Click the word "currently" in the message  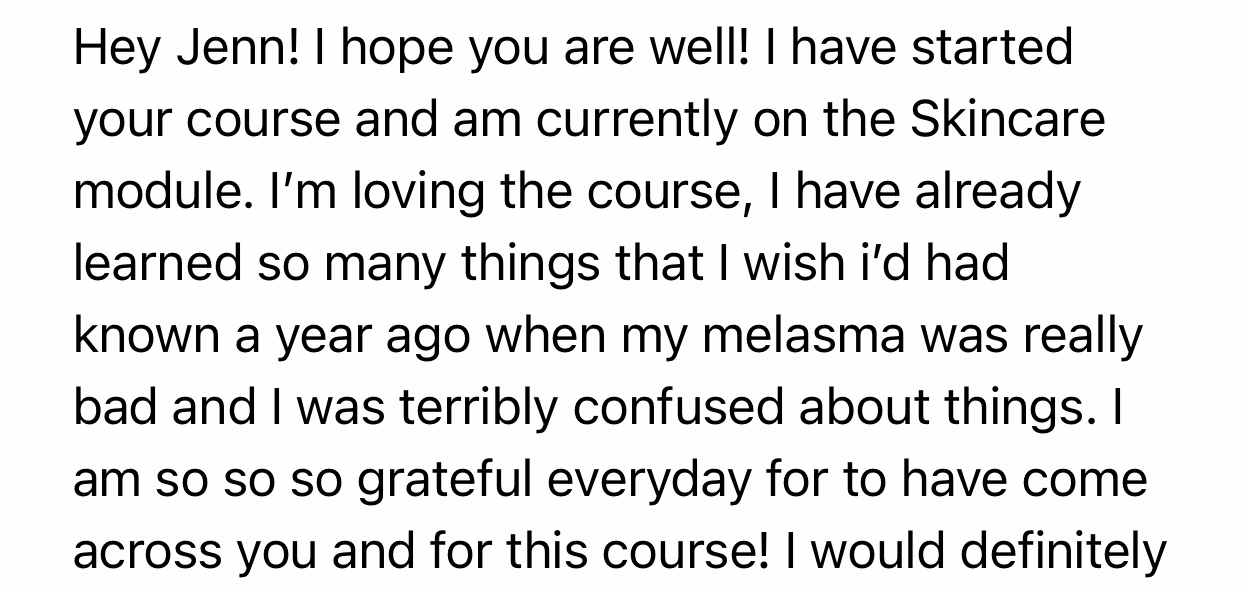[x=640, y=119]
